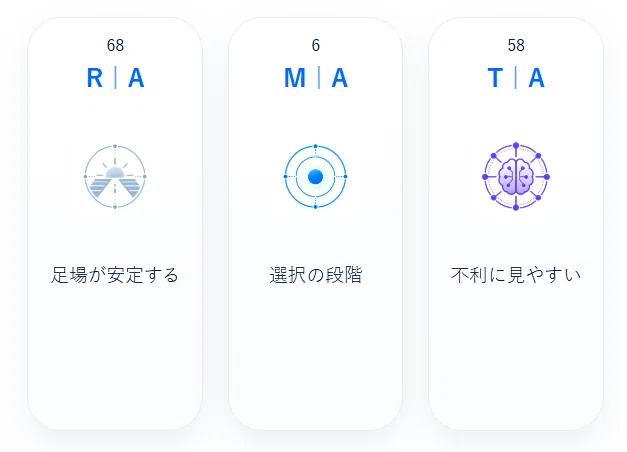Click the divider between M and A

[319, 78]
